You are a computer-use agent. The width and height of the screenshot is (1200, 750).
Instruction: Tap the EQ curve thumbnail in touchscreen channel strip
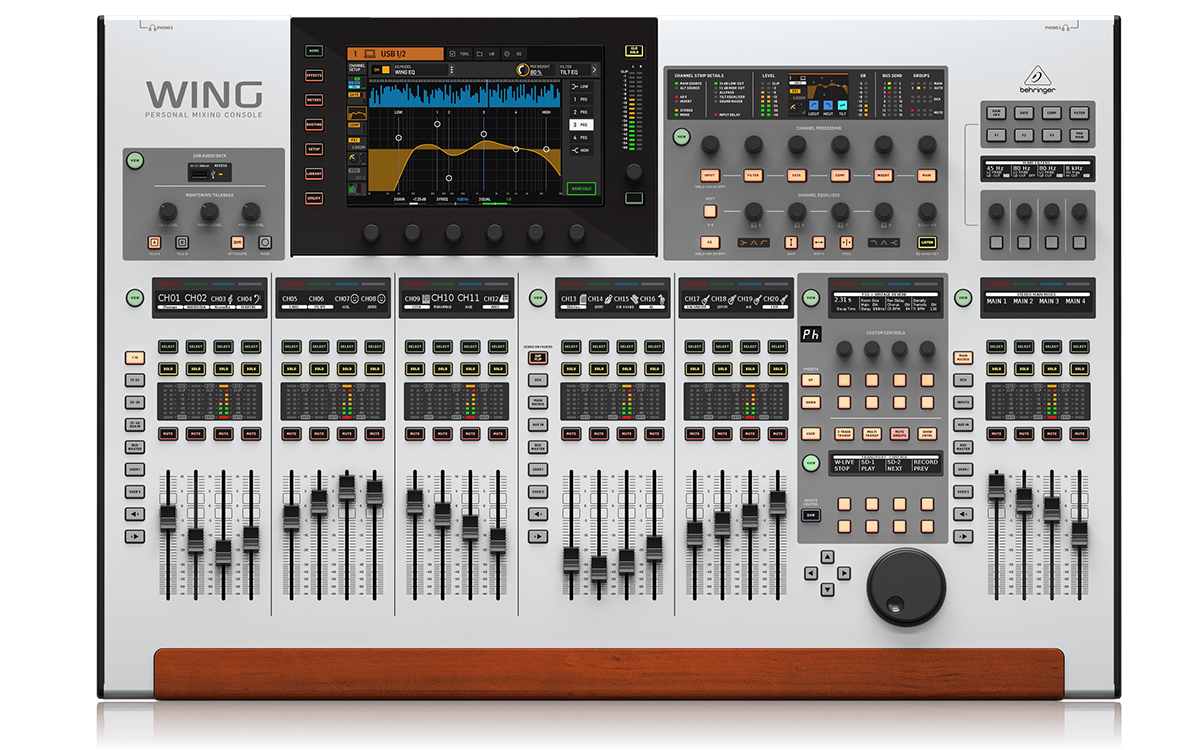357,114
